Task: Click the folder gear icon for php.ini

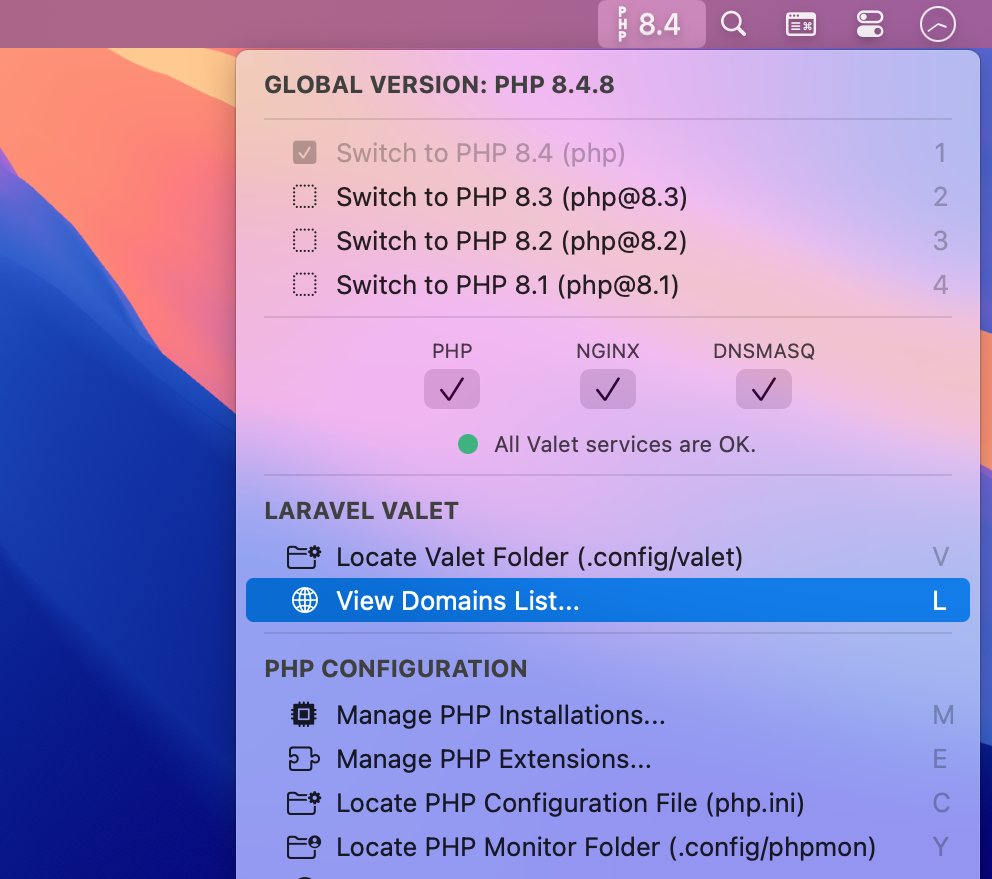Action: [304, 803]
